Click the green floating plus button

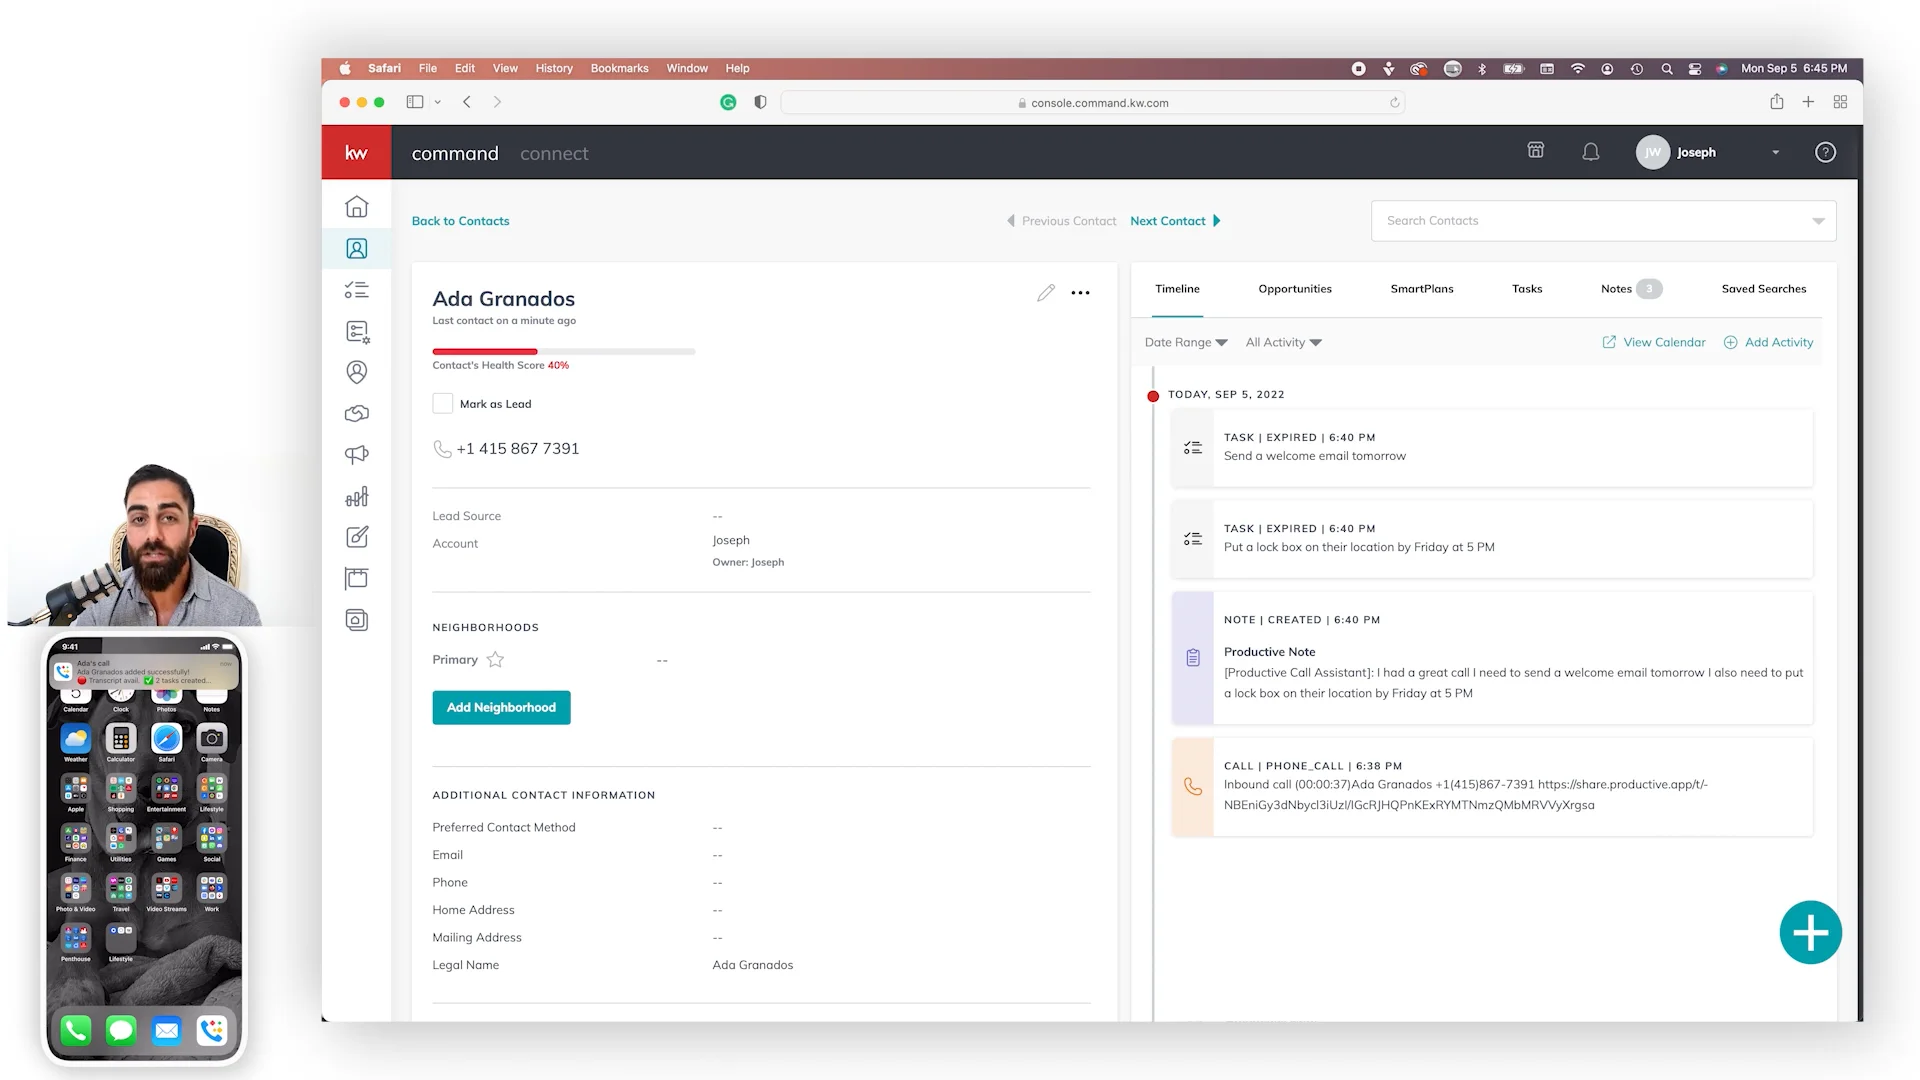tap(1810, 933)
